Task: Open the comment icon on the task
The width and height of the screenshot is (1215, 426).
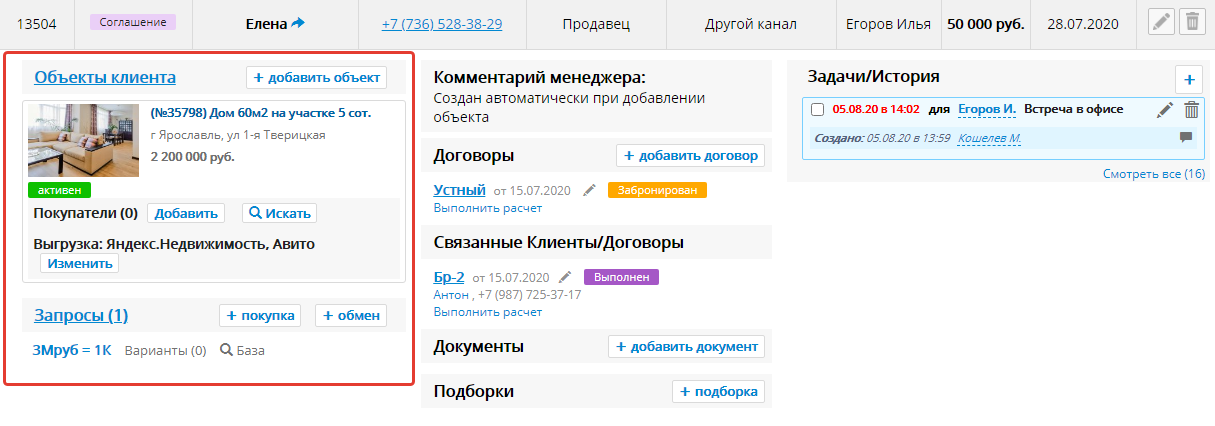Action: (x=1186, y=138)
